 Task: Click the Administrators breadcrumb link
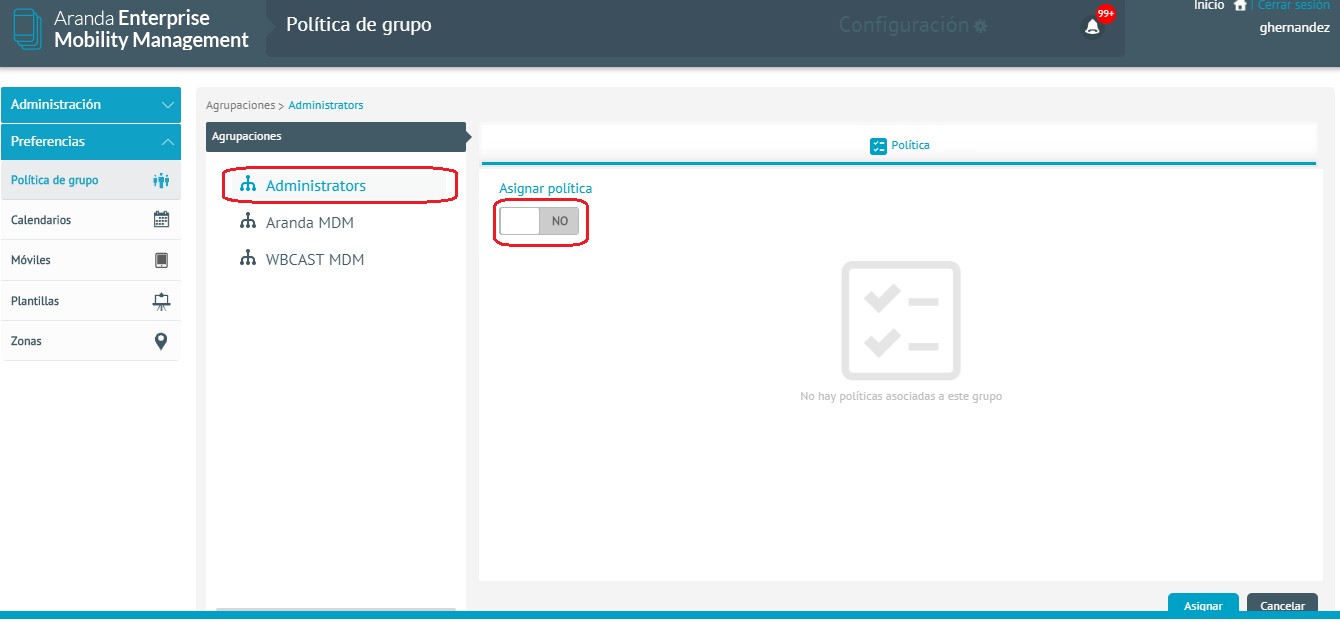coord(326,105)
